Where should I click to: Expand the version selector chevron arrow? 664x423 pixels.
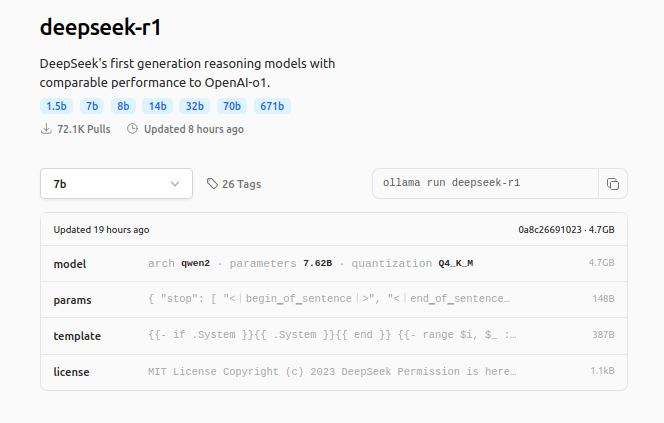(175, 184)
